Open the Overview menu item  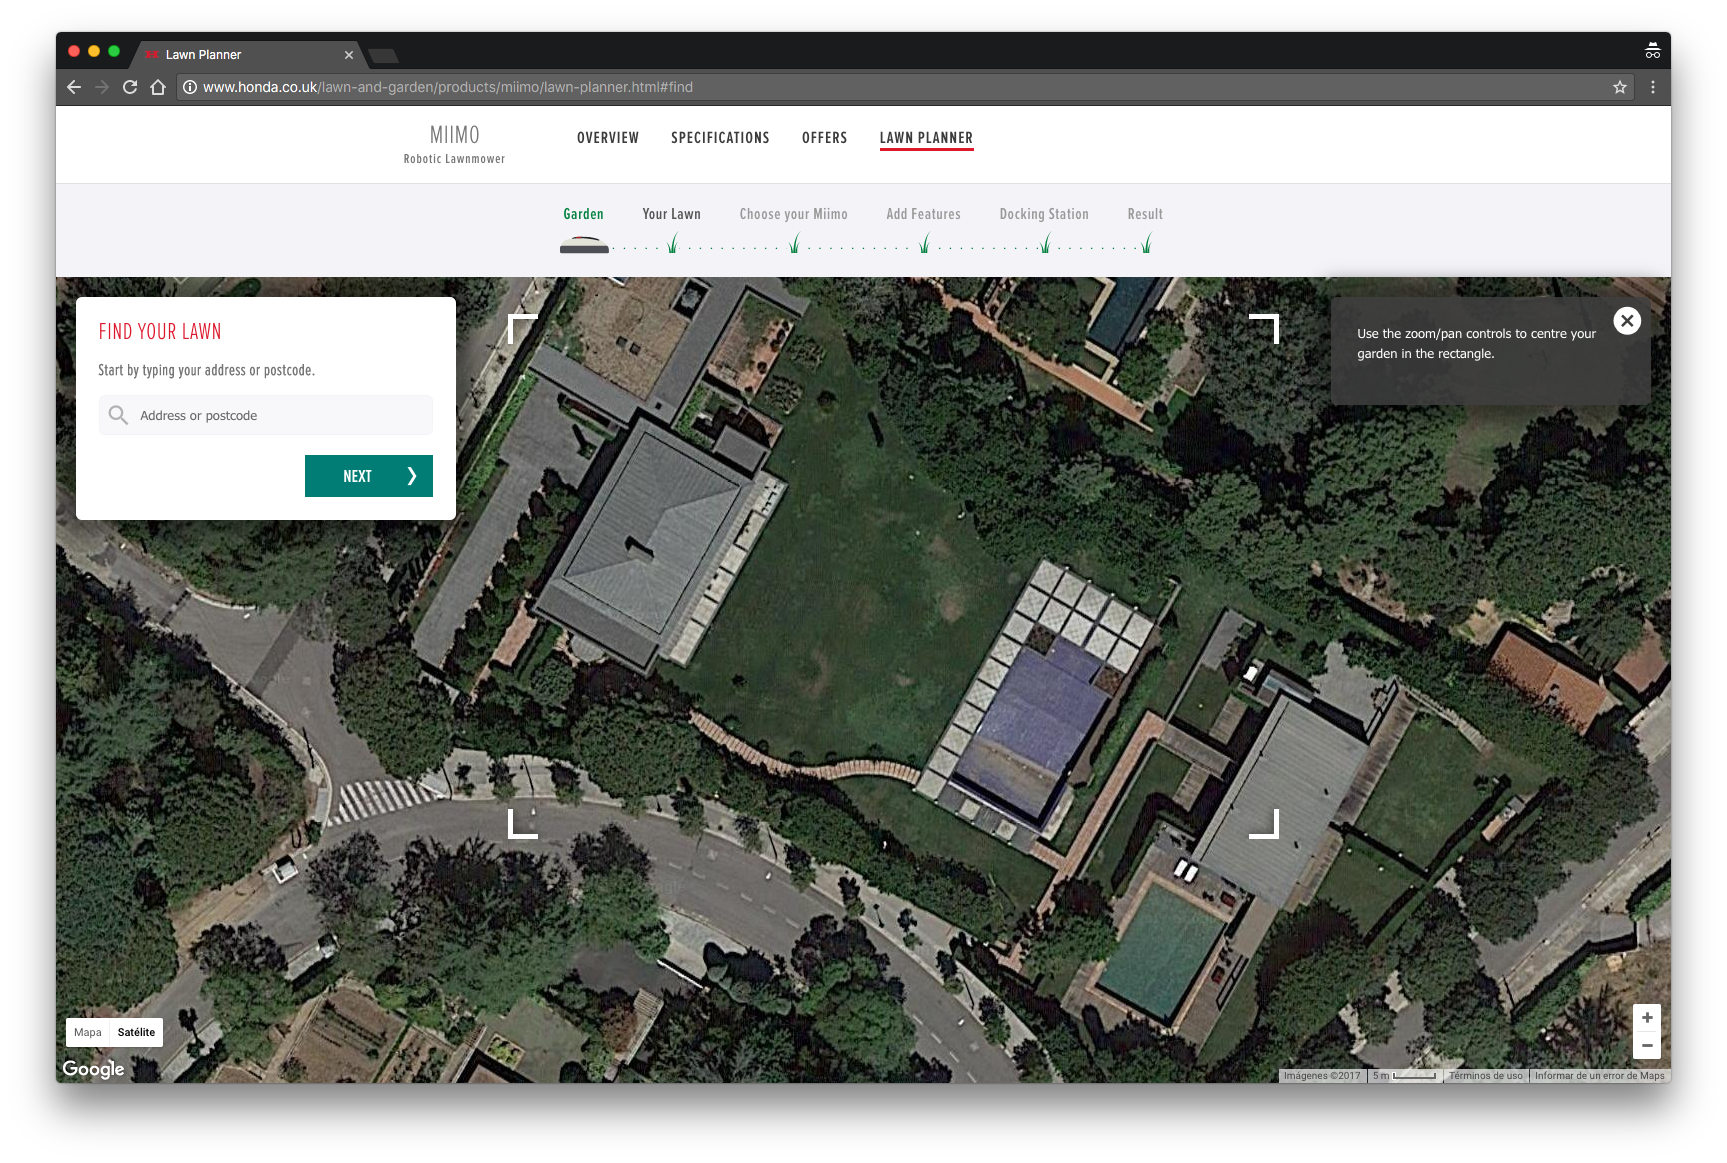point(608,138)
